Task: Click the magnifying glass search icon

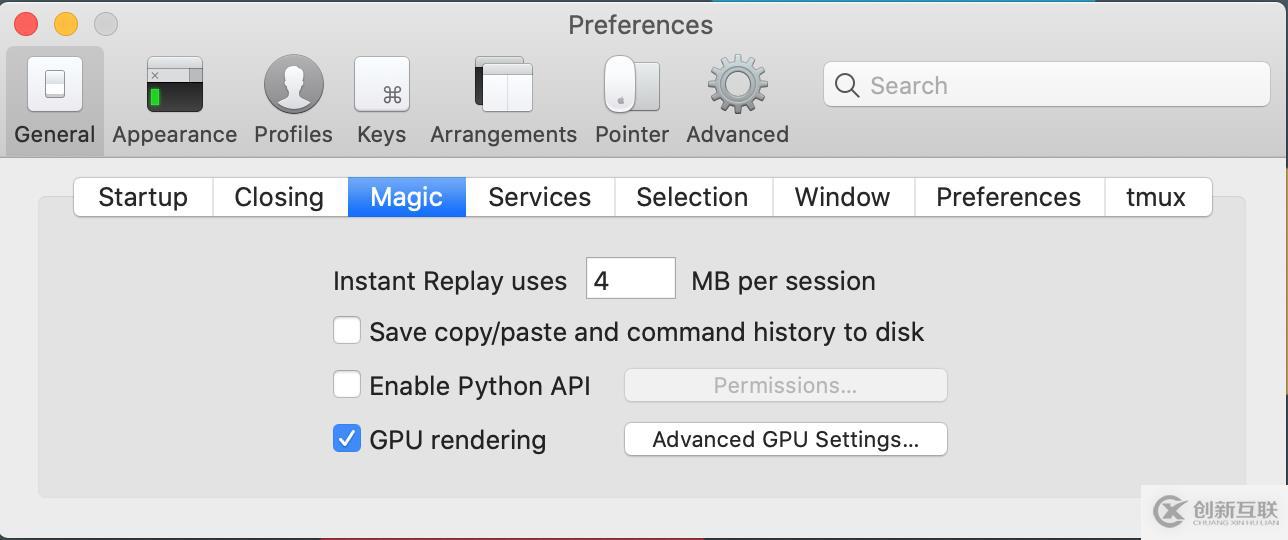Action: pos(847,86)
